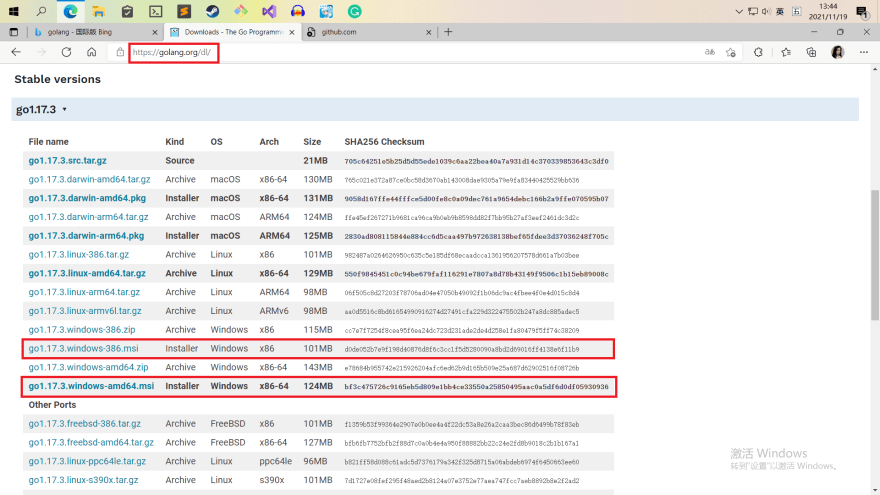Download go1.17.3.darwin-amd64.pkg installer
This screenshot has width=880, height=495.
[87, 198]
